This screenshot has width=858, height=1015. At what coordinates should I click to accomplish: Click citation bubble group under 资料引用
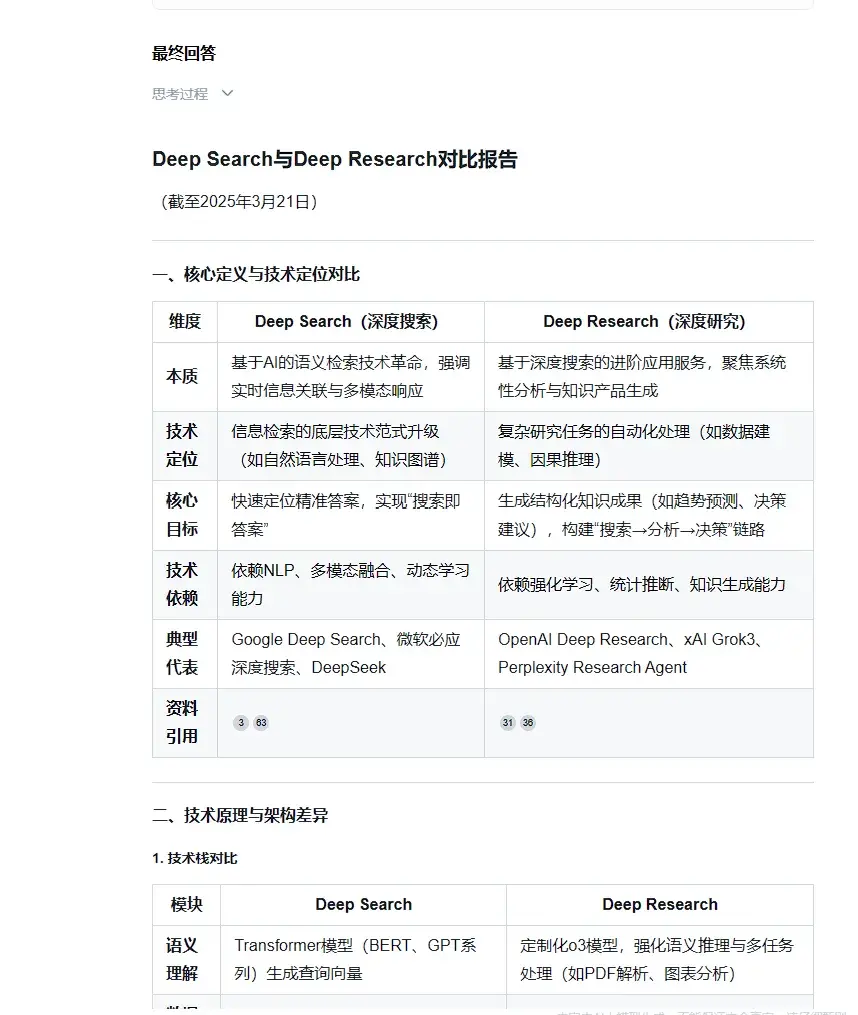[x=250, y=721]
